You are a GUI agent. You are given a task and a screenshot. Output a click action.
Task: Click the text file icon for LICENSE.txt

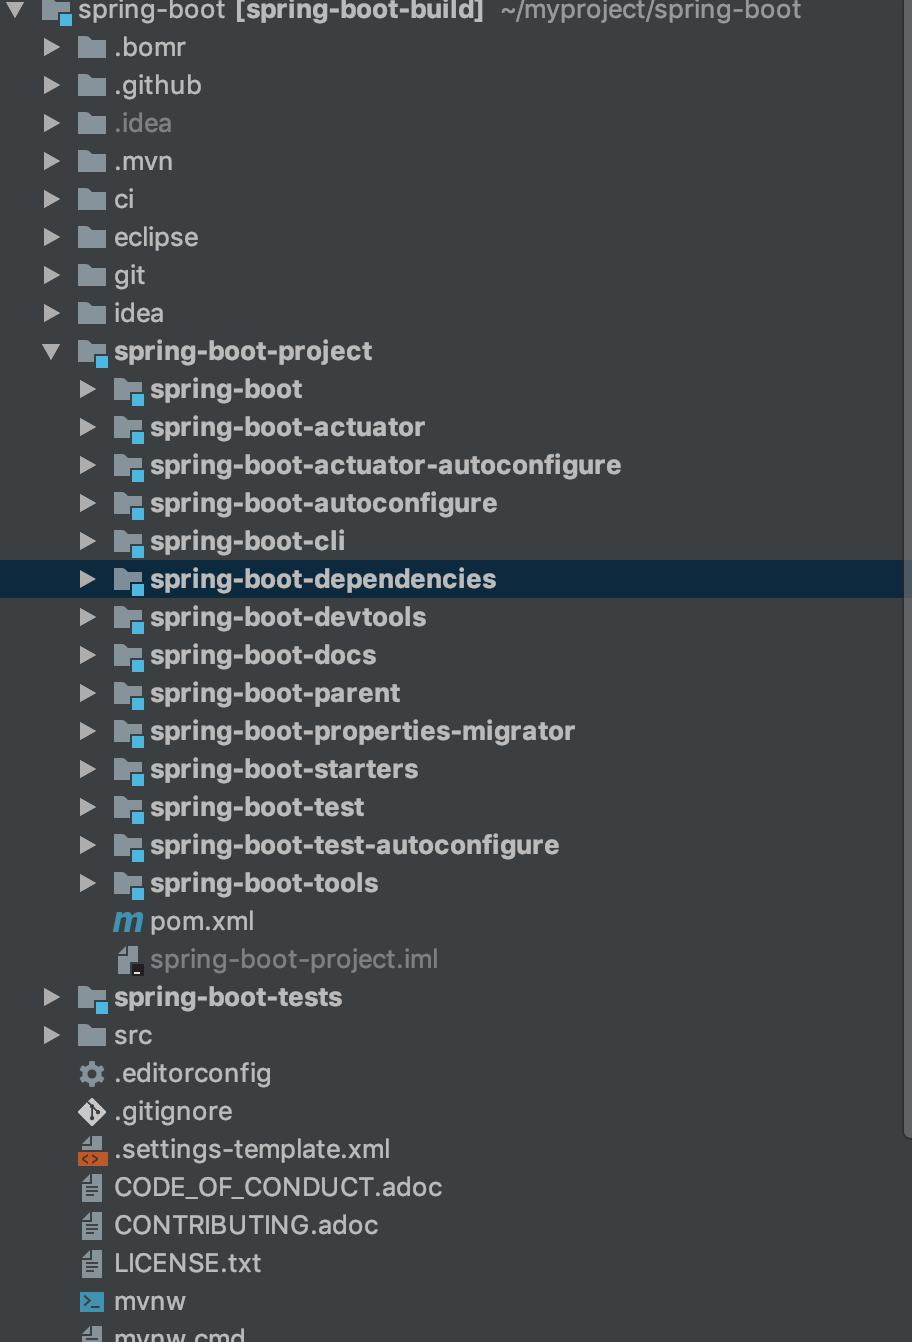(92, 1263)
